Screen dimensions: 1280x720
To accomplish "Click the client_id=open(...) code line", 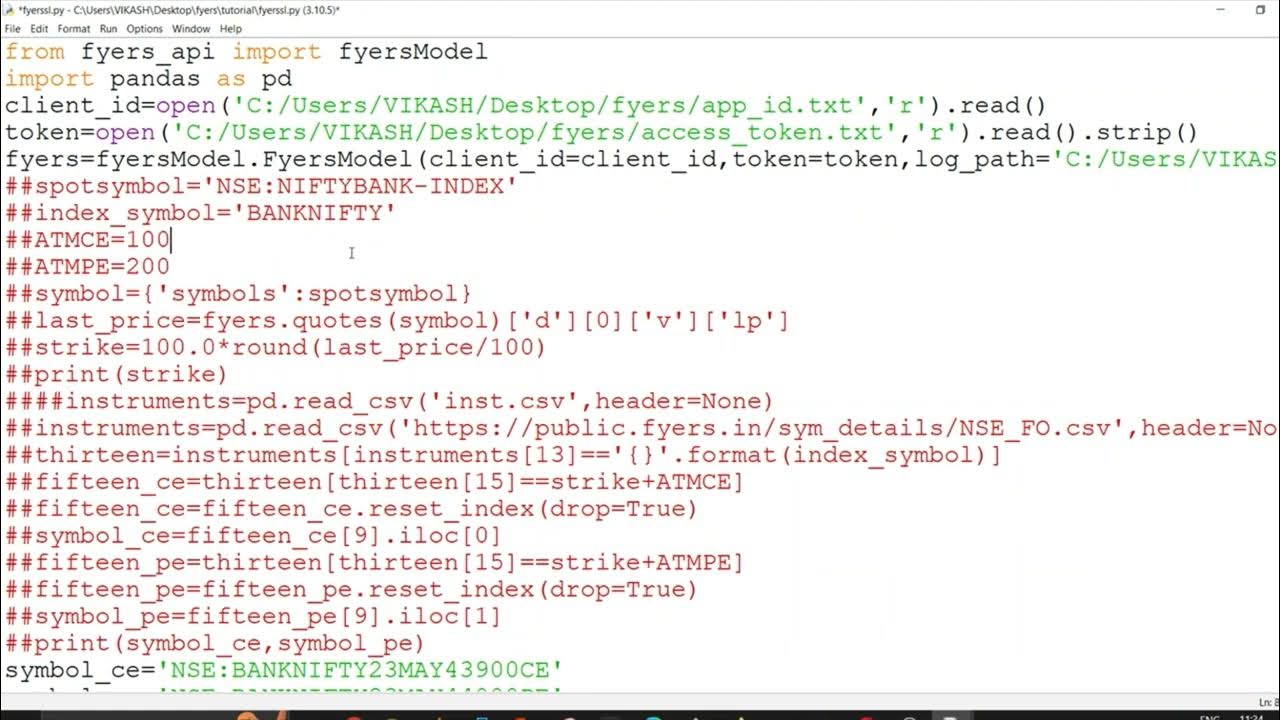I will 526,106.
